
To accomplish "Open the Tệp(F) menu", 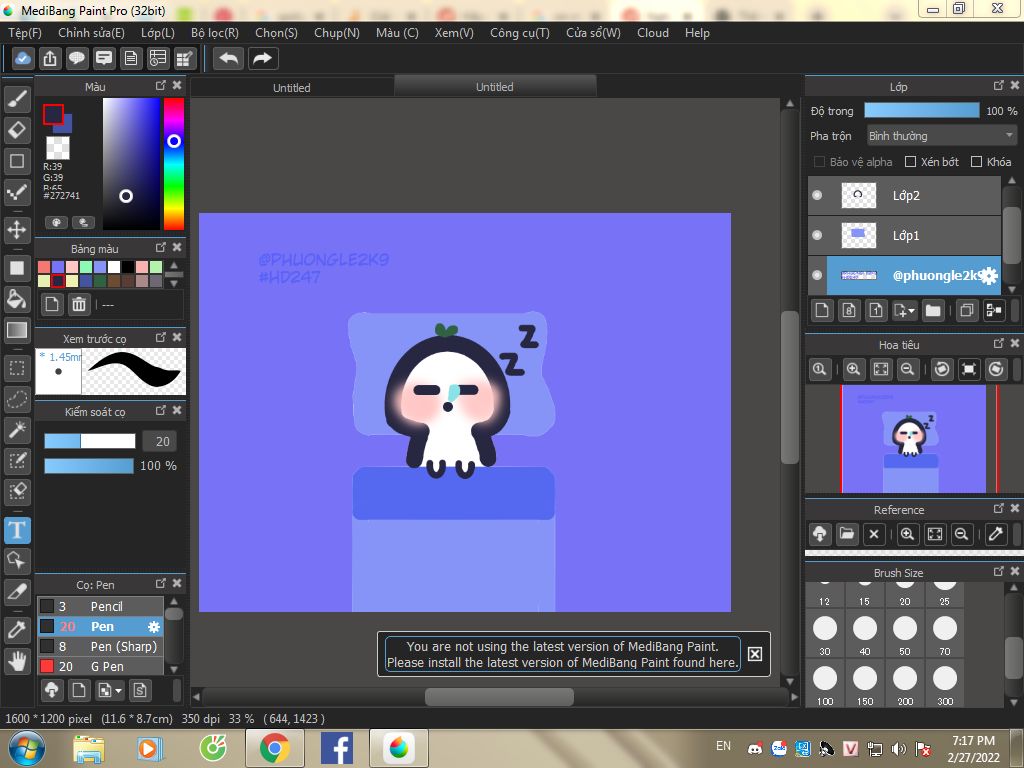I will coord(25,33).
